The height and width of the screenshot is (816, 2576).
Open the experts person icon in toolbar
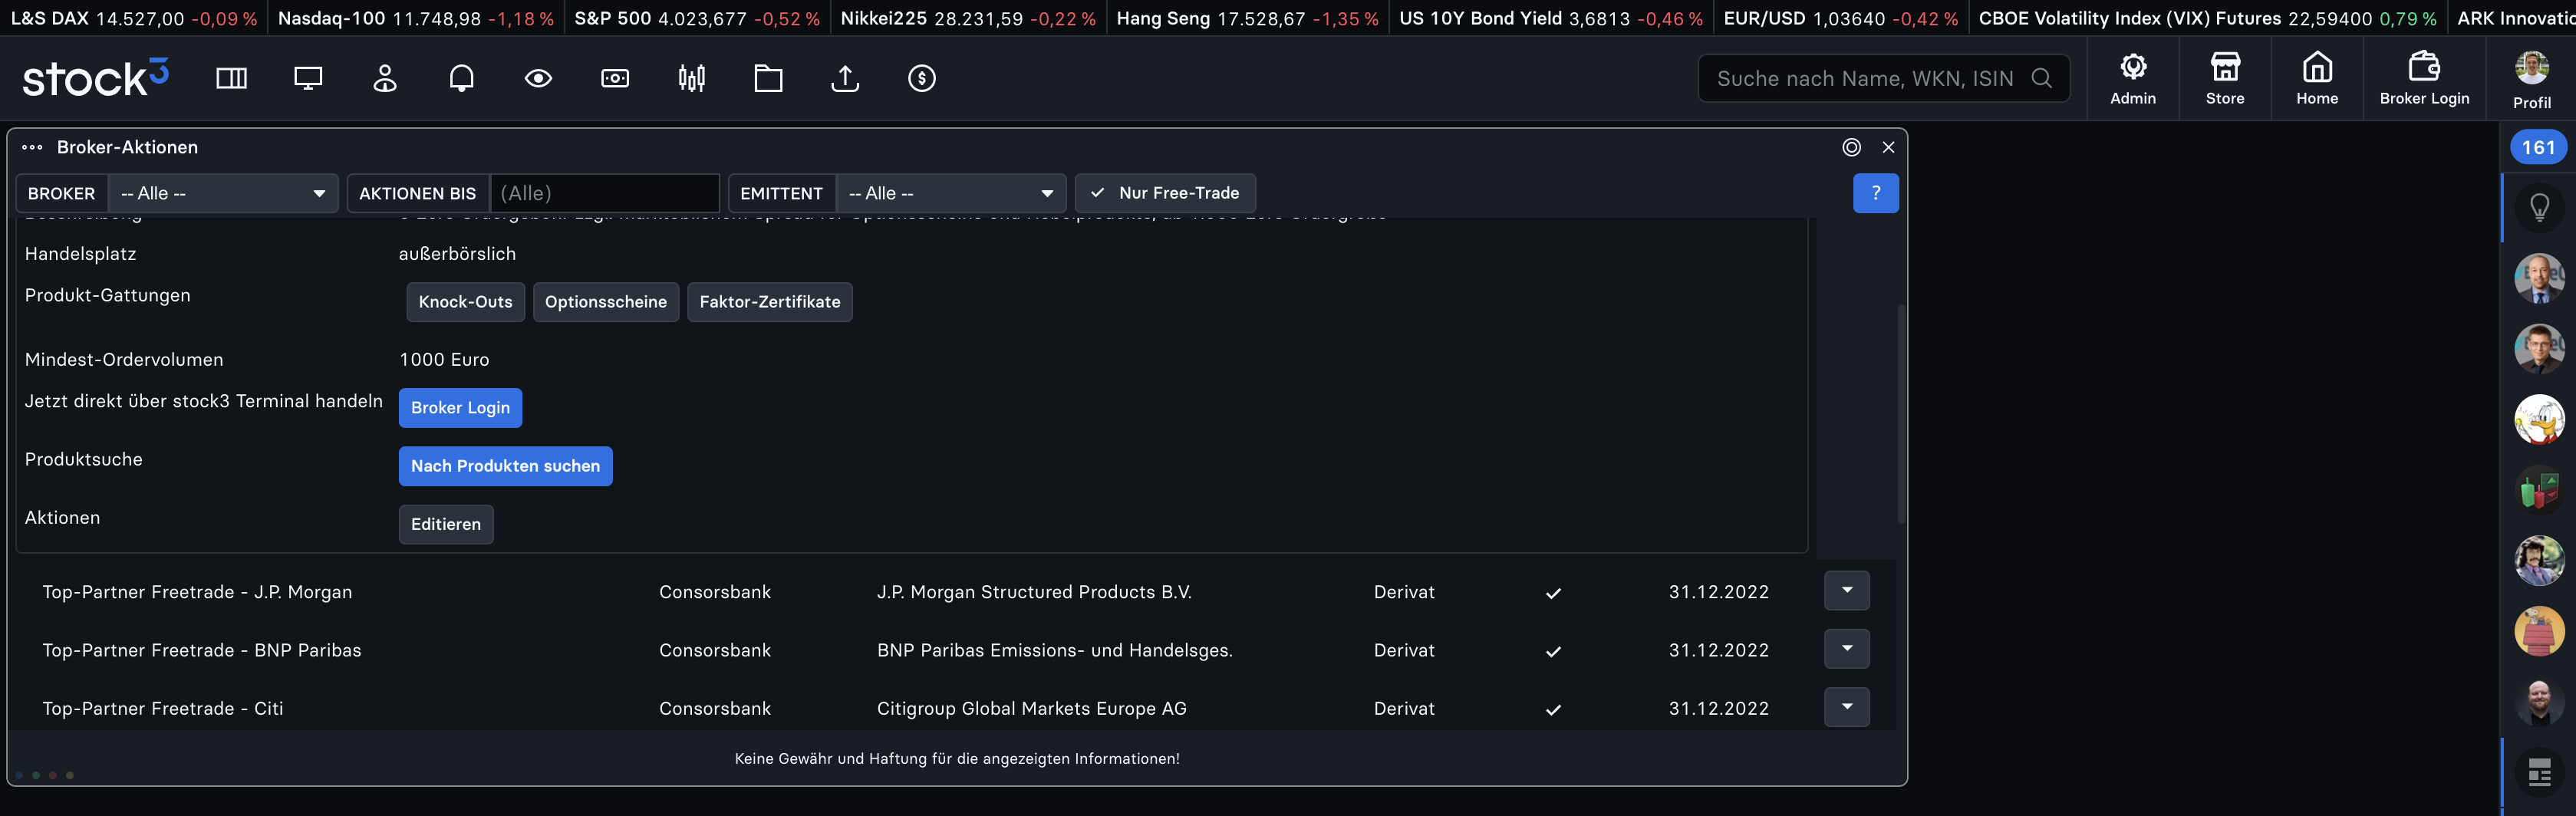[x=385, y=78]
